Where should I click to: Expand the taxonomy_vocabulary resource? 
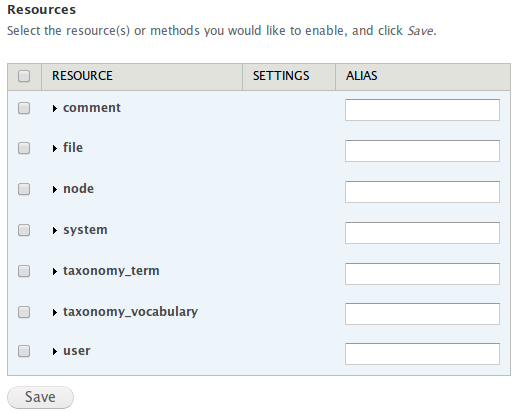(x=55, y=312)
